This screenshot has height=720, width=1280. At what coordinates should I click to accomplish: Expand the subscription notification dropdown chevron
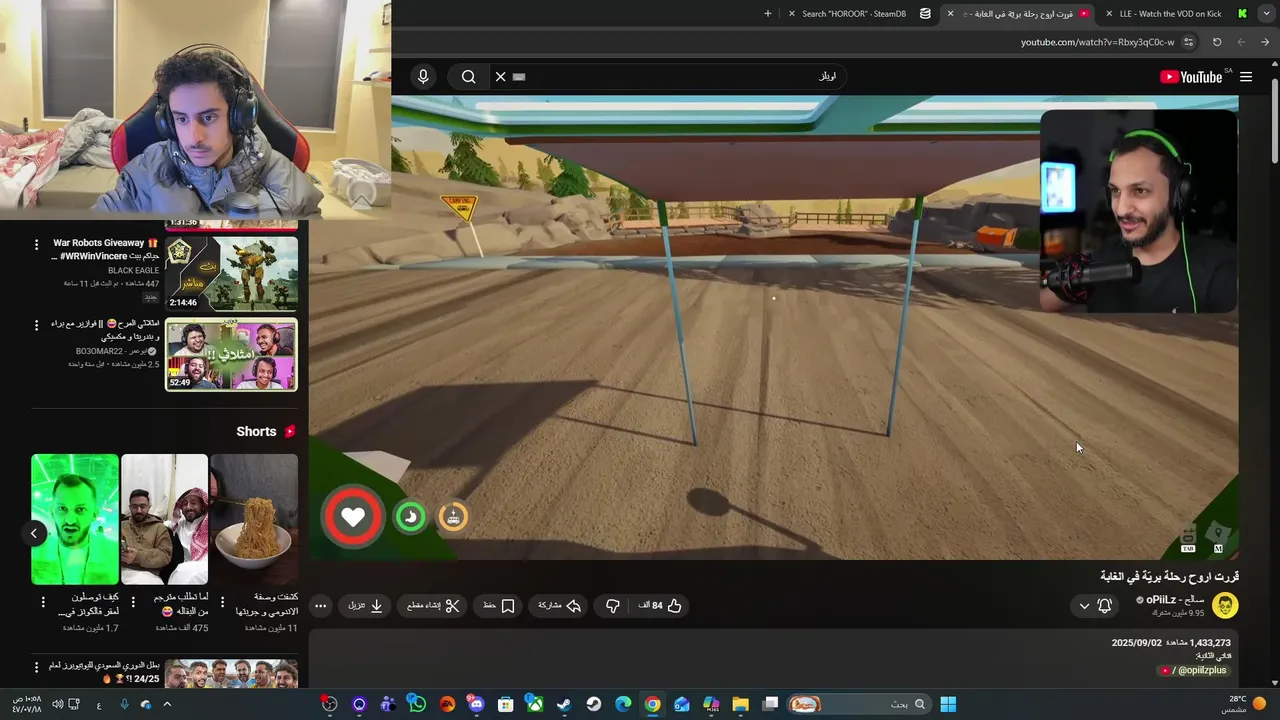click(x=1084, y=606)
